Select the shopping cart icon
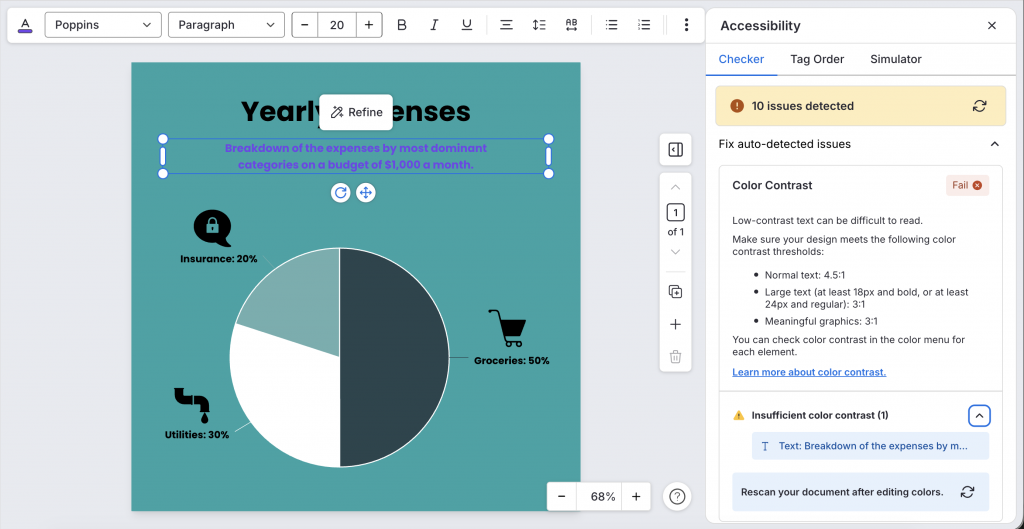1024x529 pixels. tap(507, 329)
